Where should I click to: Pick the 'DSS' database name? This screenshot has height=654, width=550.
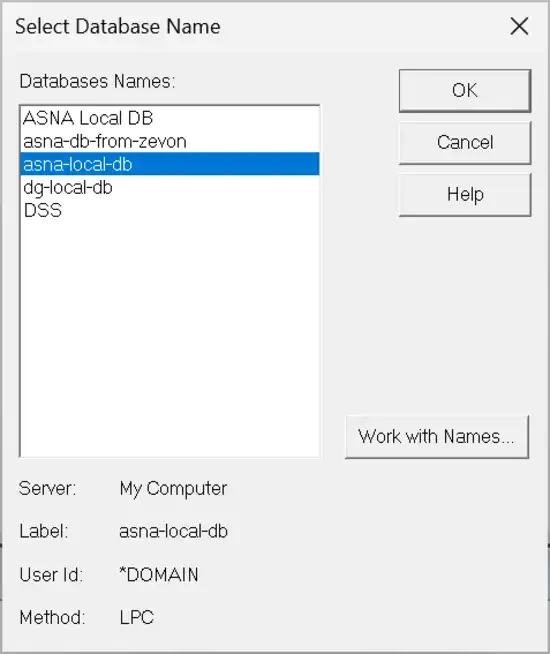click(169, 210)
